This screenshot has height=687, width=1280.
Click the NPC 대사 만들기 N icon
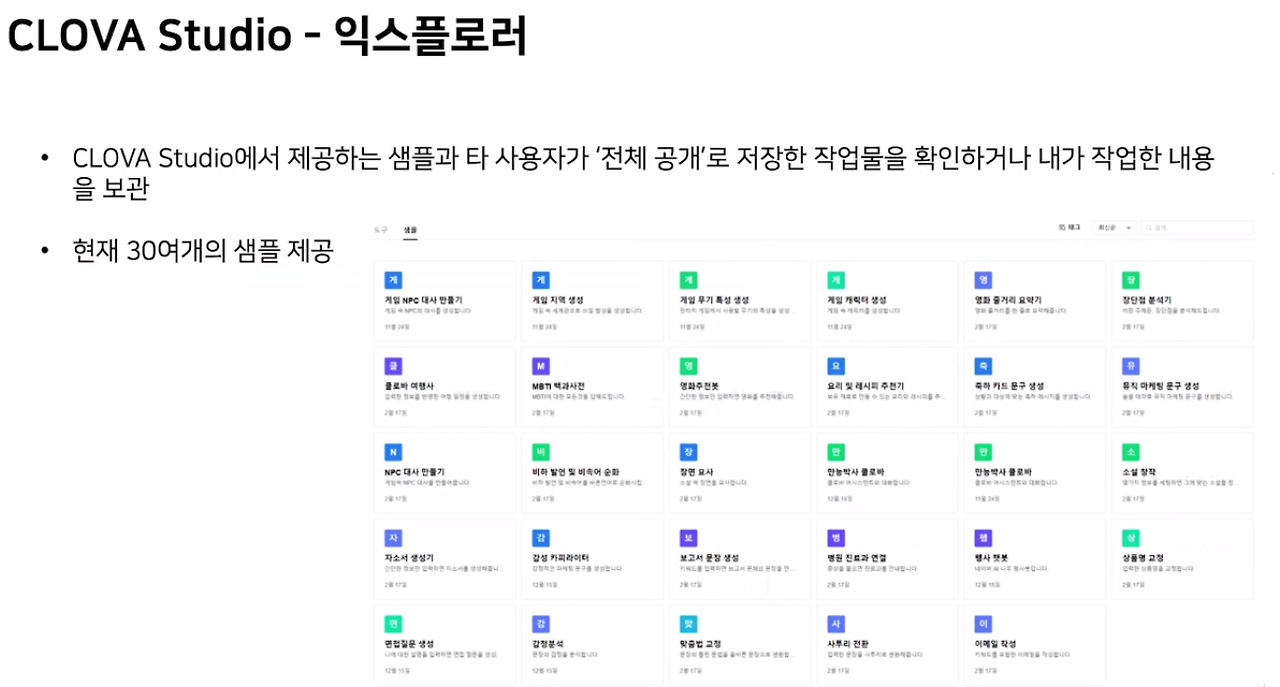[393, 452]
